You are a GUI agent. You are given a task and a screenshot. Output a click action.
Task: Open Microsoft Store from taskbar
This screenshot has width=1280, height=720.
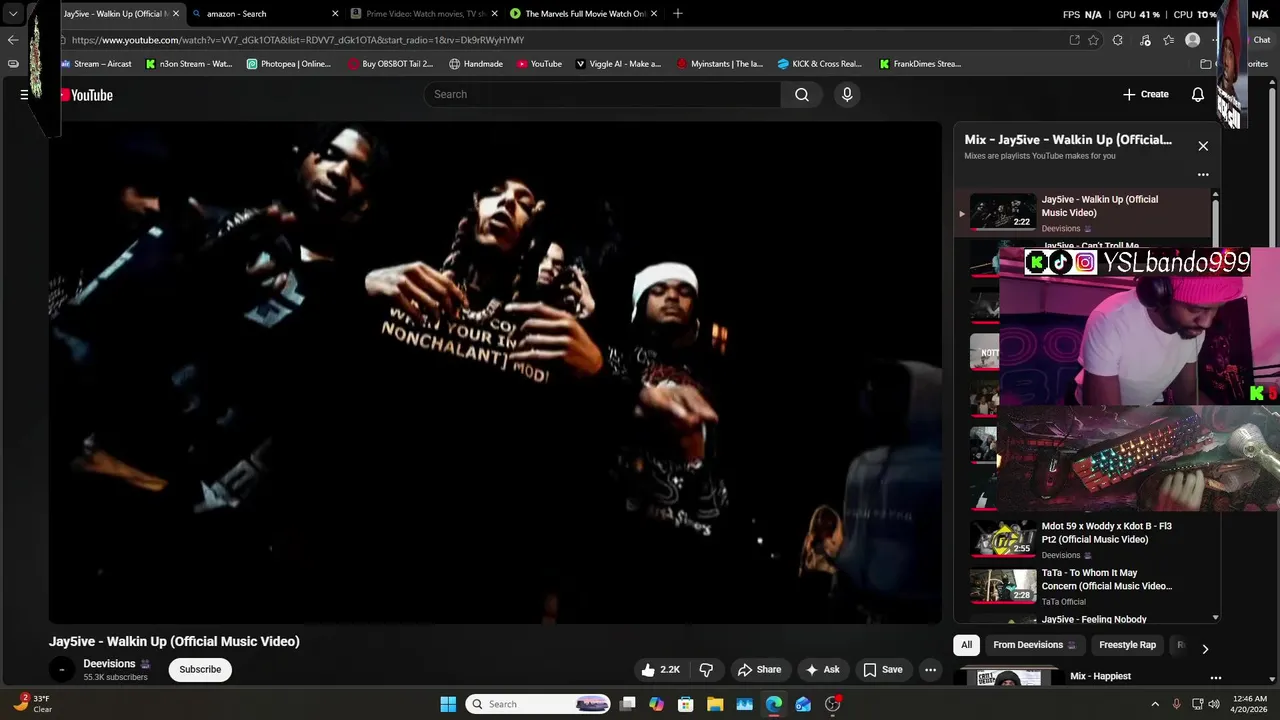686,704
